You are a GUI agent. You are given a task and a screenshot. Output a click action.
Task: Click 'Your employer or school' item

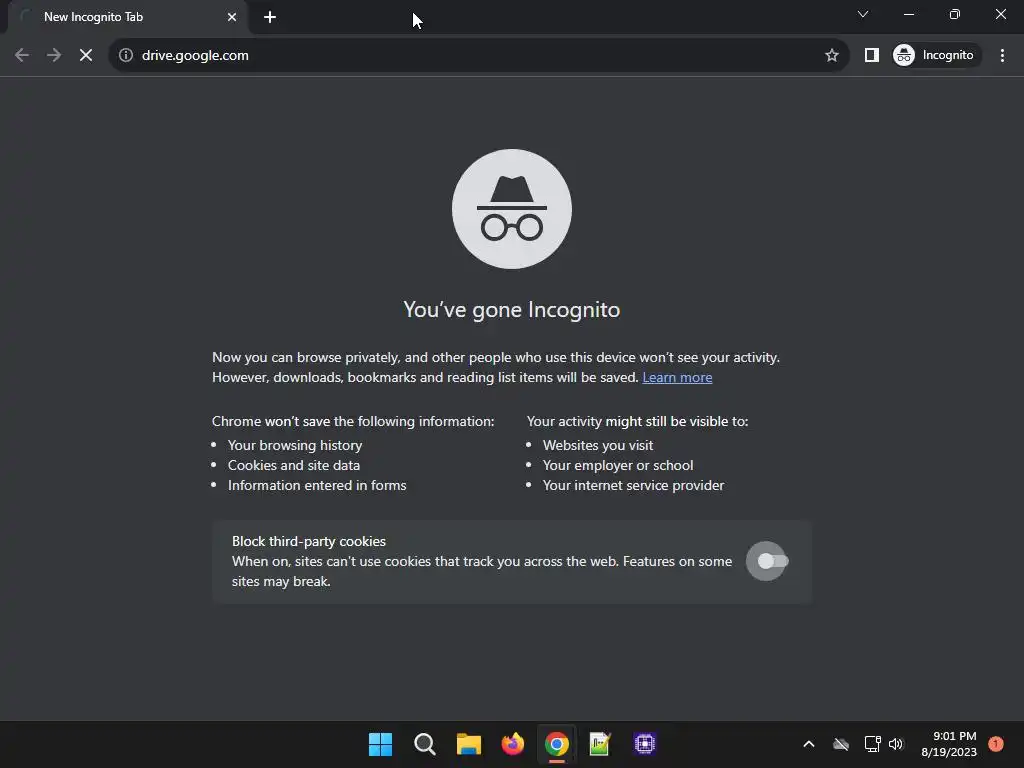(x=618, y=466)
